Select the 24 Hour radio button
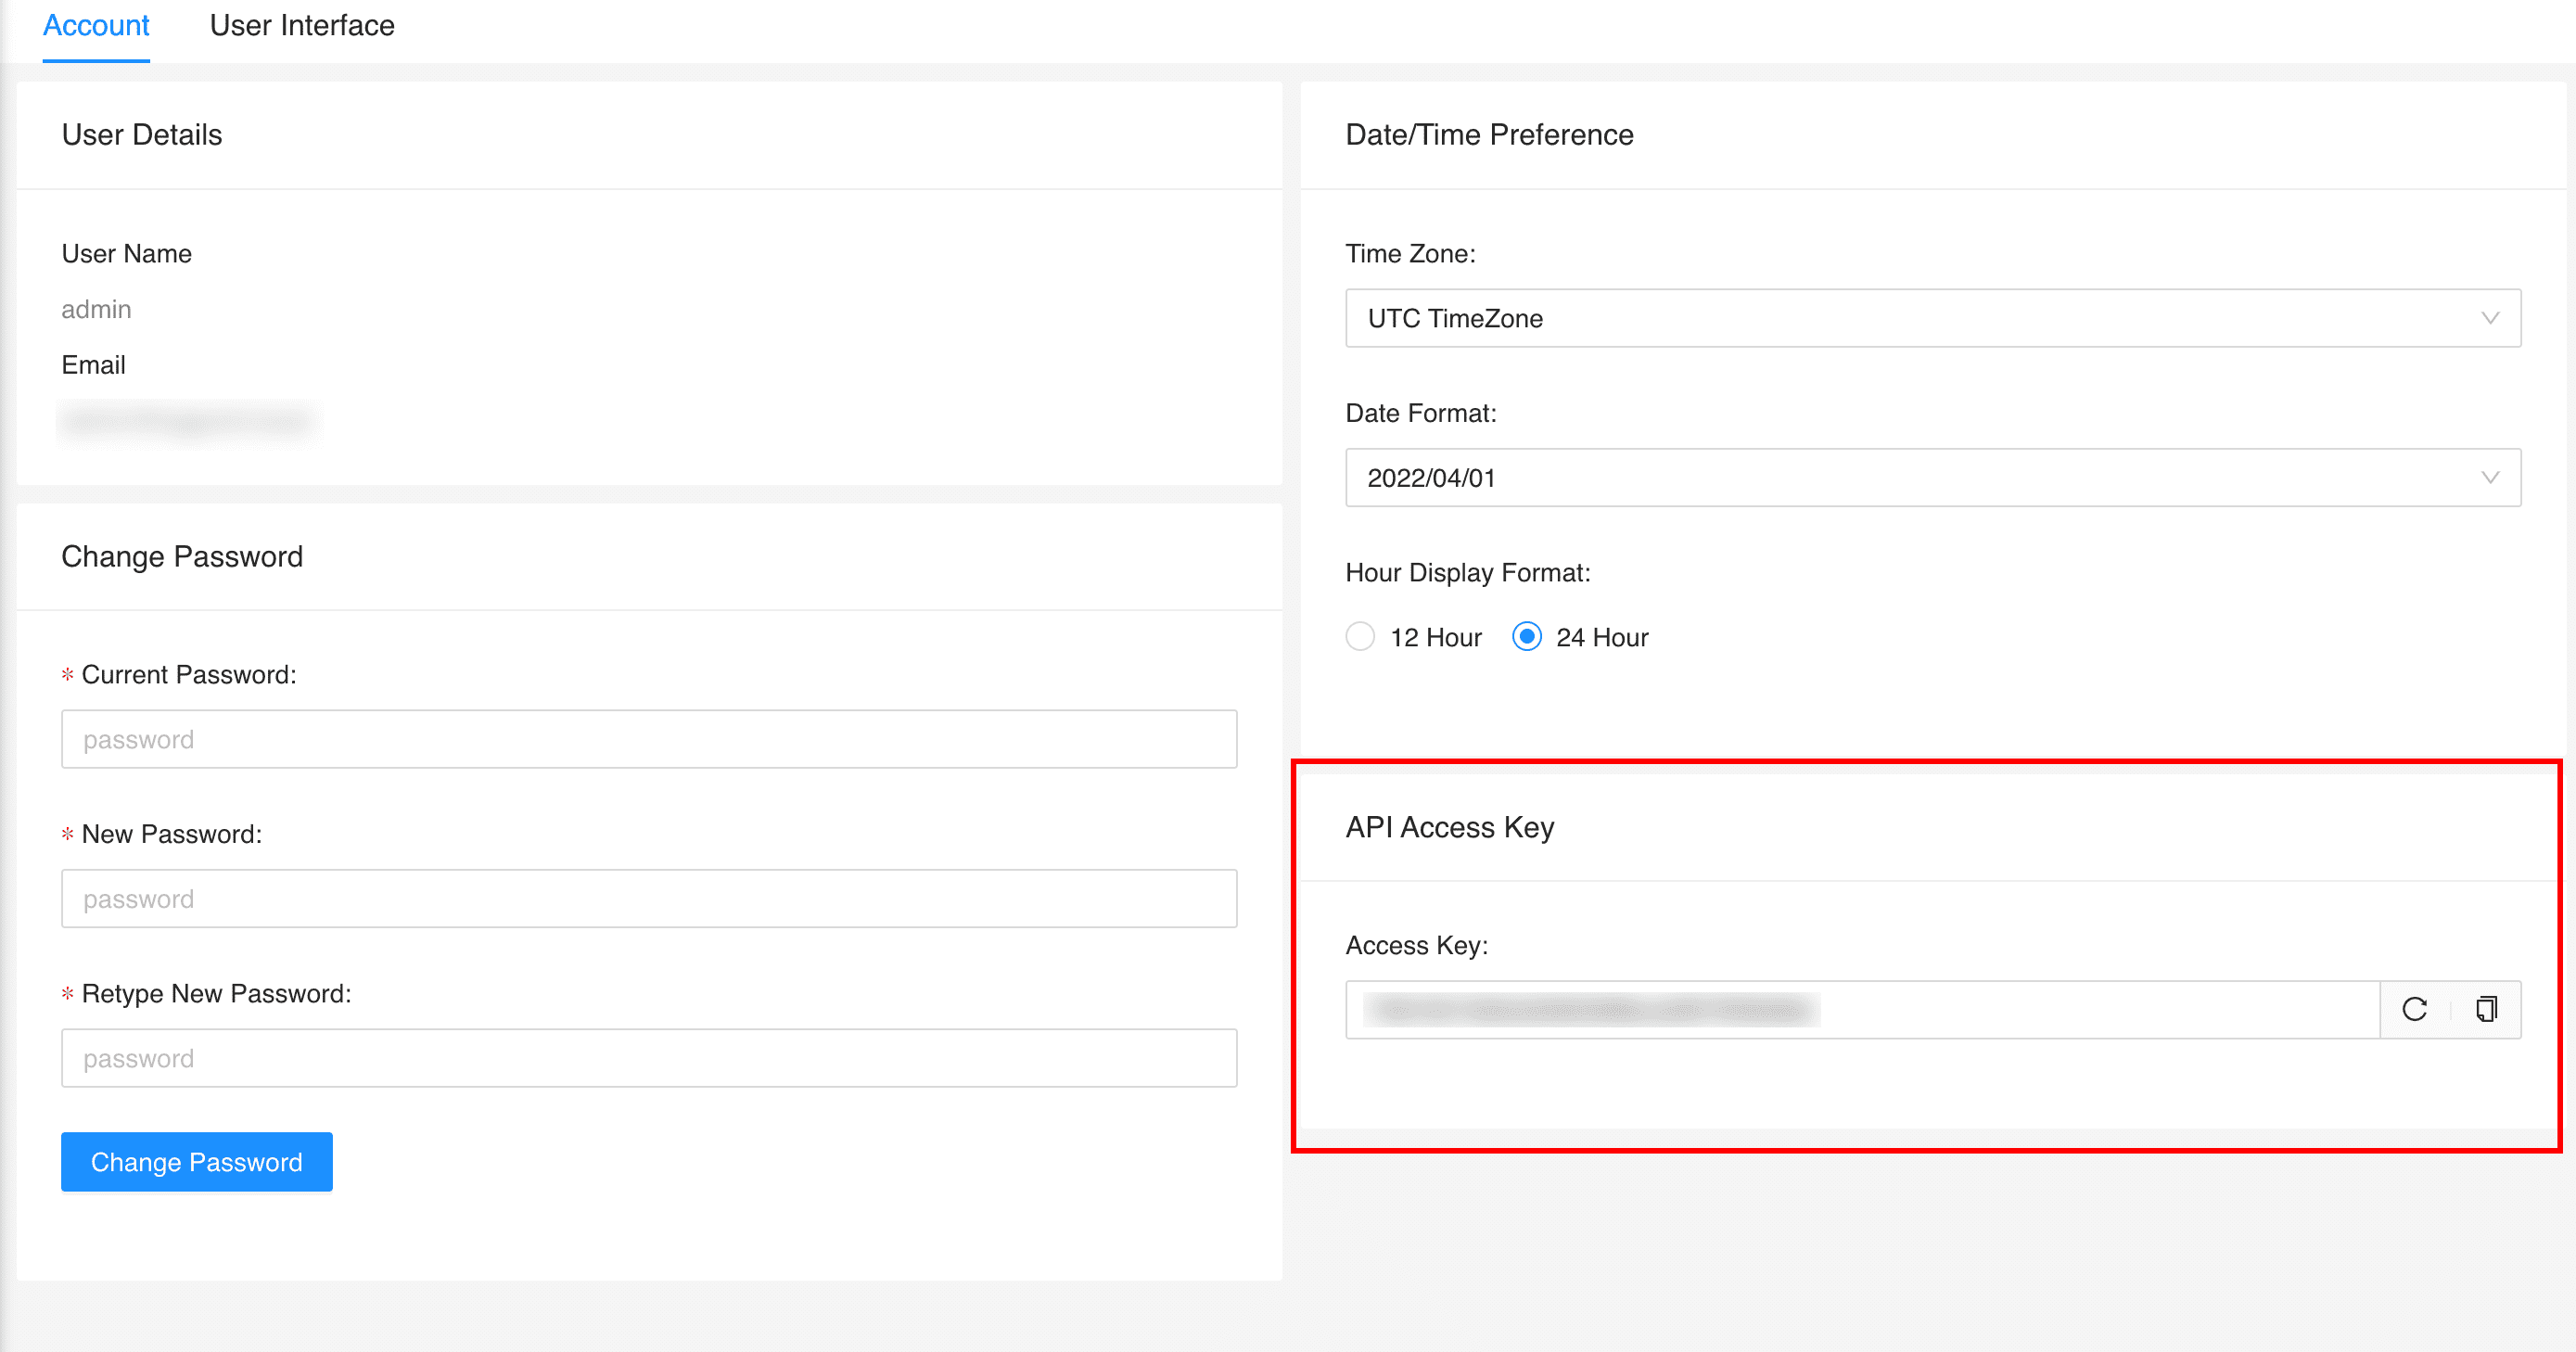2576x1352 pixels. click(1526, 637)
